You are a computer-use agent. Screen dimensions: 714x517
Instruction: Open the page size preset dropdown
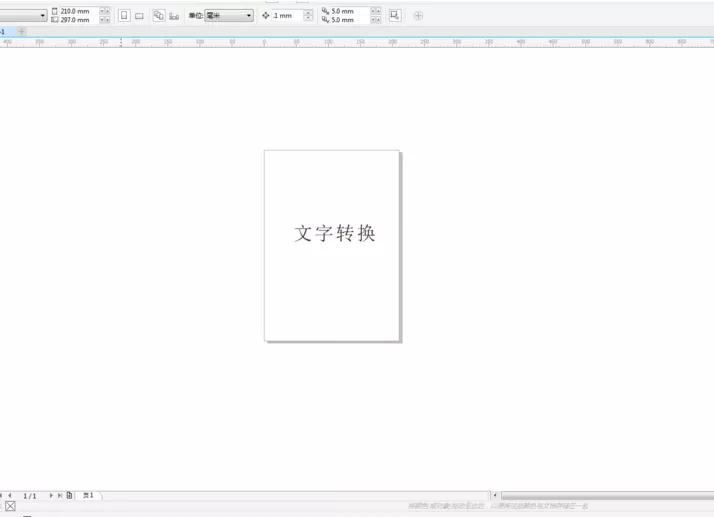pos(23,15)
